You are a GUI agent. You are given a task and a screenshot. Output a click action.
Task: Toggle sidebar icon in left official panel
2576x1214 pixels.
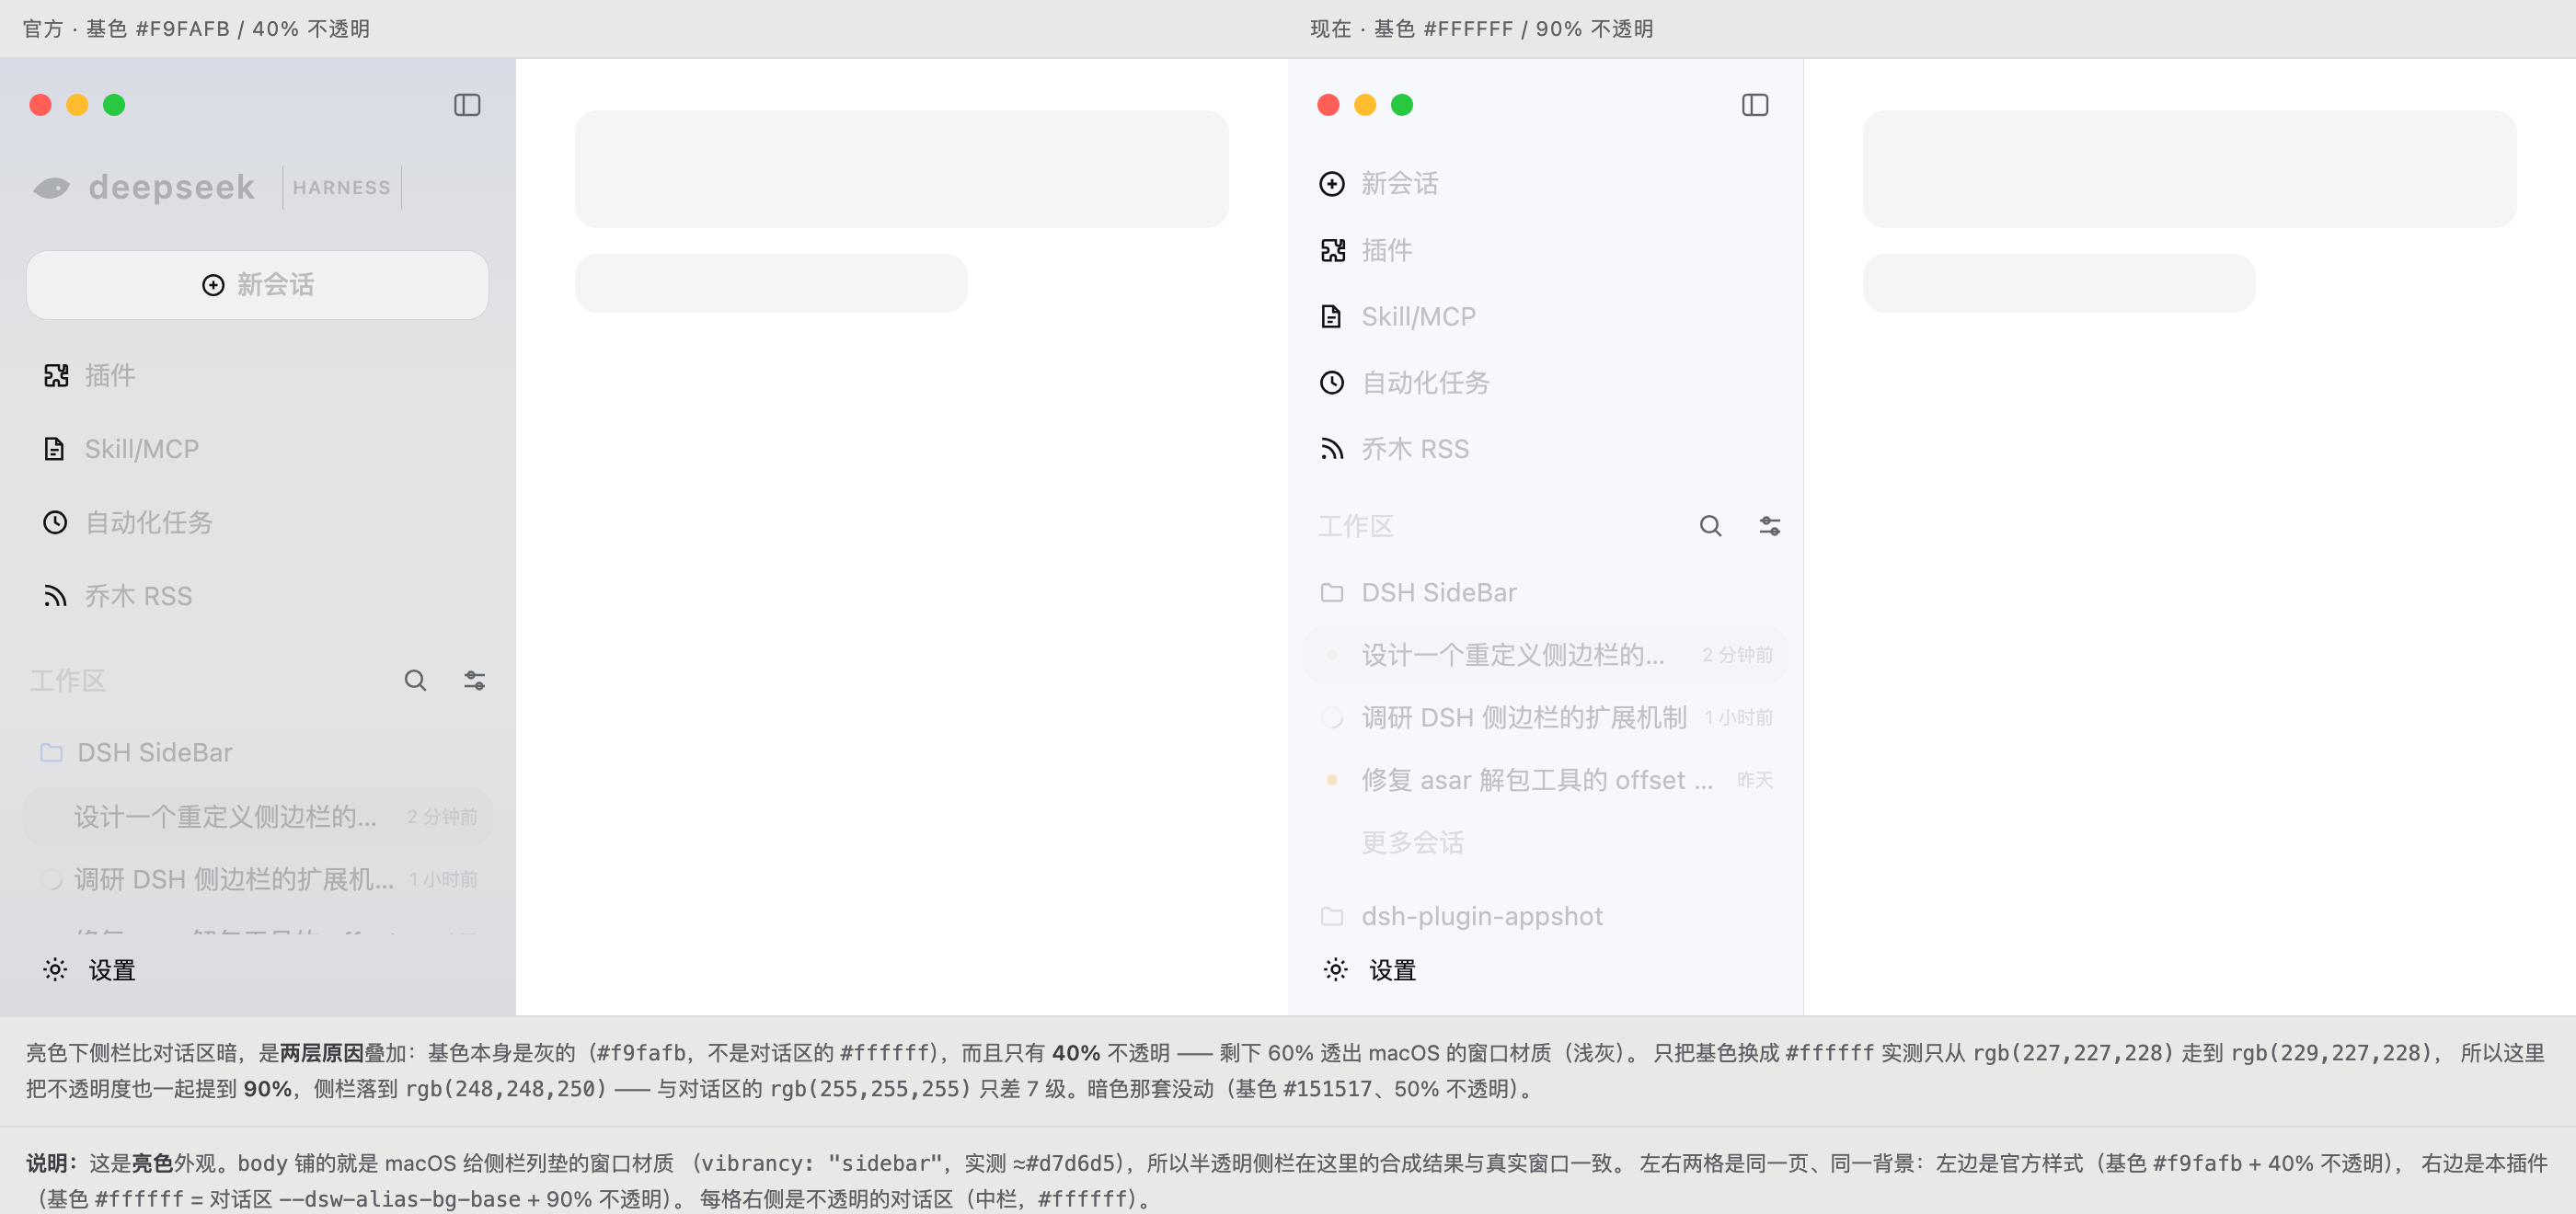pos(467,105)
